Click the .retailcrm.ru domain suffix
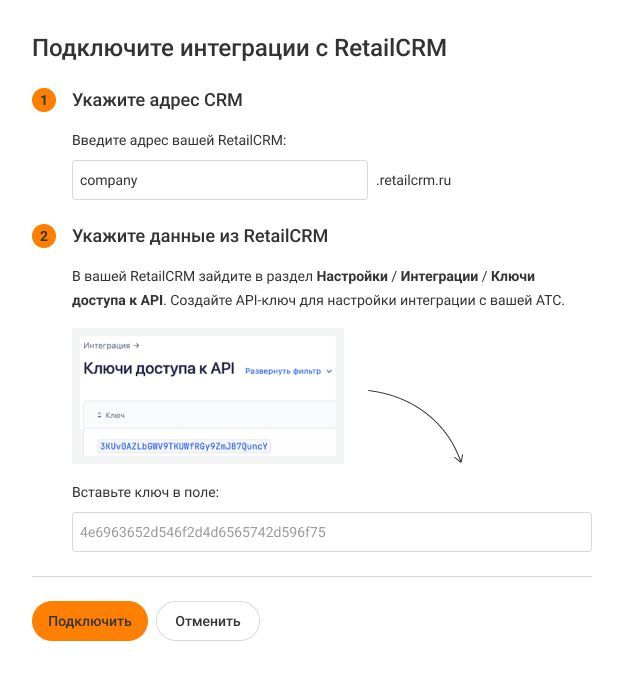Screen dimensions: 624x673 (414, 181)
